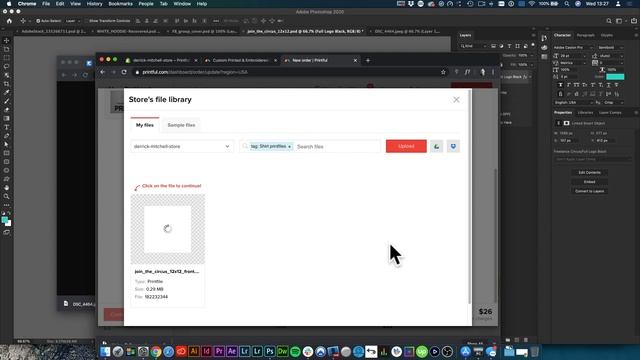Bookmark page with star icon
640x360 pixels.
point(443,72)
